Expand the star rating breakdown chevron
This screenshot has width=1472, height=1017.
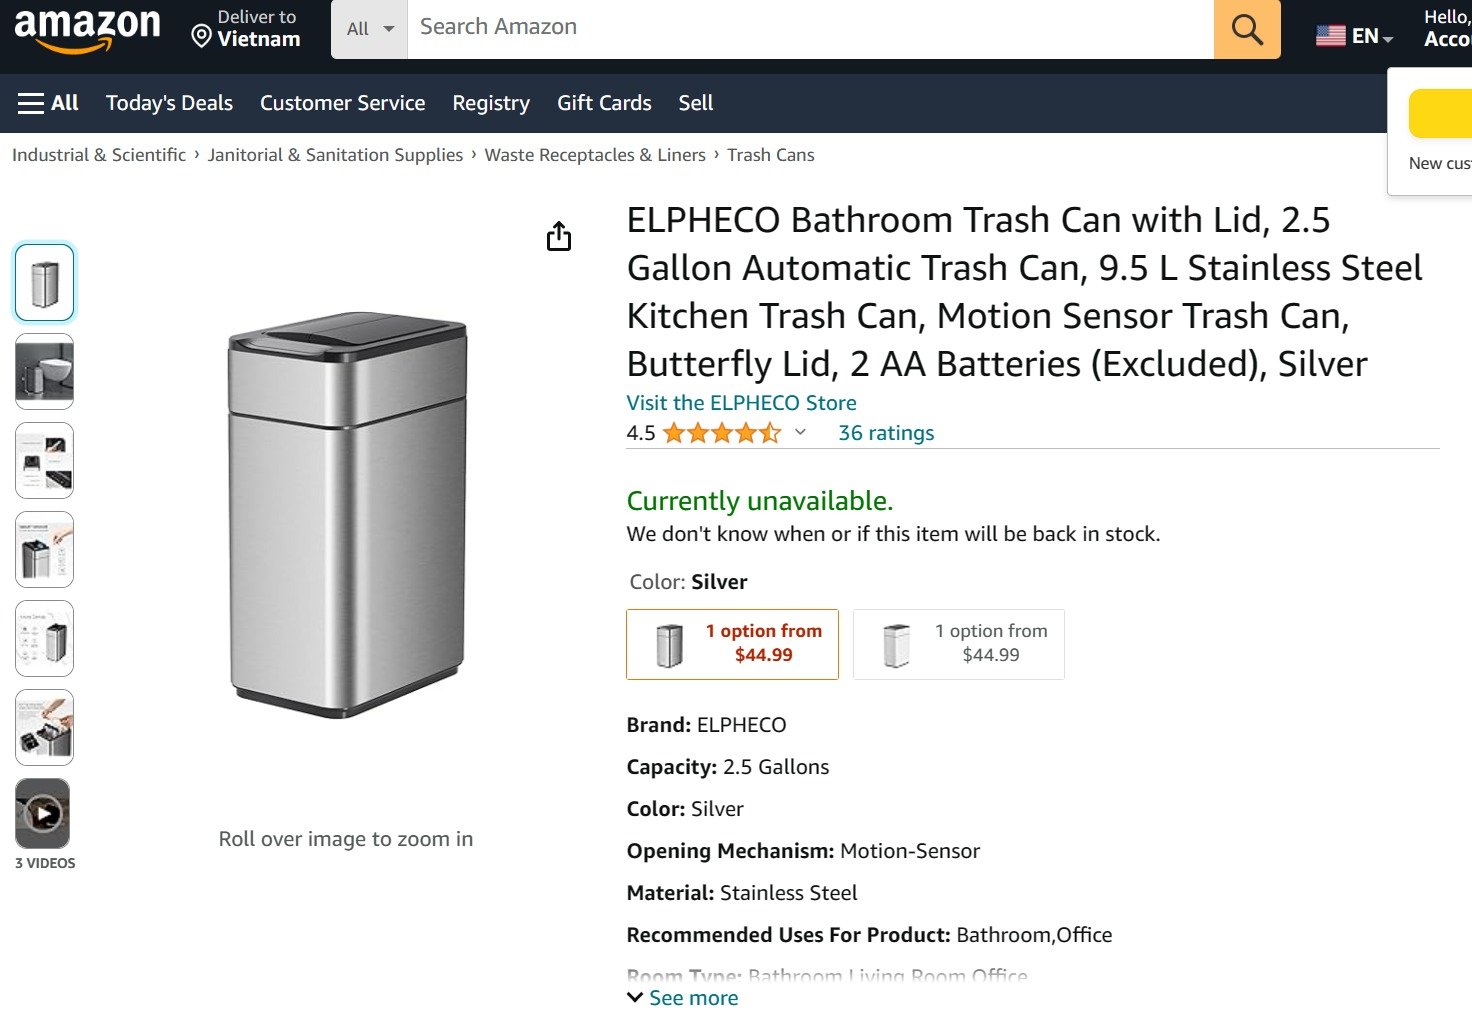pyautogui.click(x=799, y=434)
